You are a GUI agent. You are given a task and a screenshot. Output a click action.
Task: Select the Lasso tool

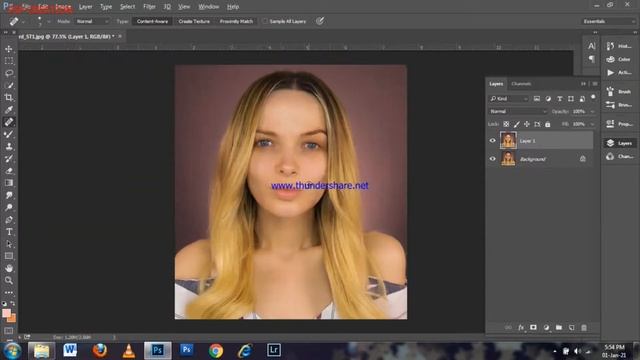(x=9, y=73)
